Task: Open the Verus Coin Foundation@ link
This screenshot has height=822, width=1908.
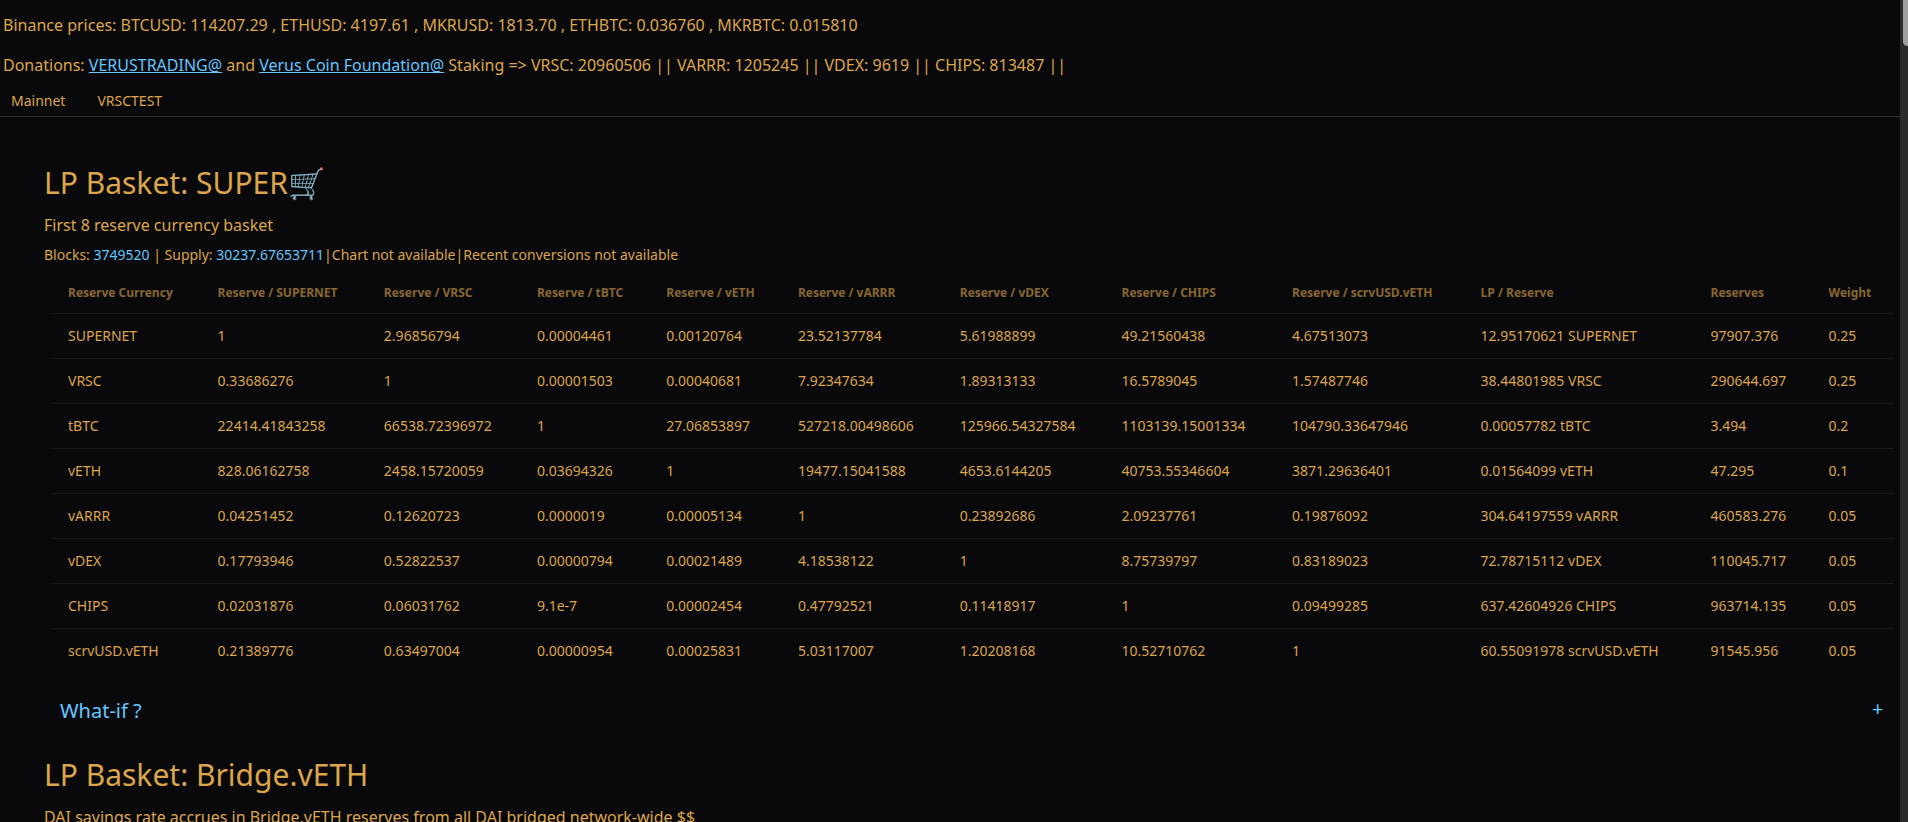Action: tap(351, 65)
